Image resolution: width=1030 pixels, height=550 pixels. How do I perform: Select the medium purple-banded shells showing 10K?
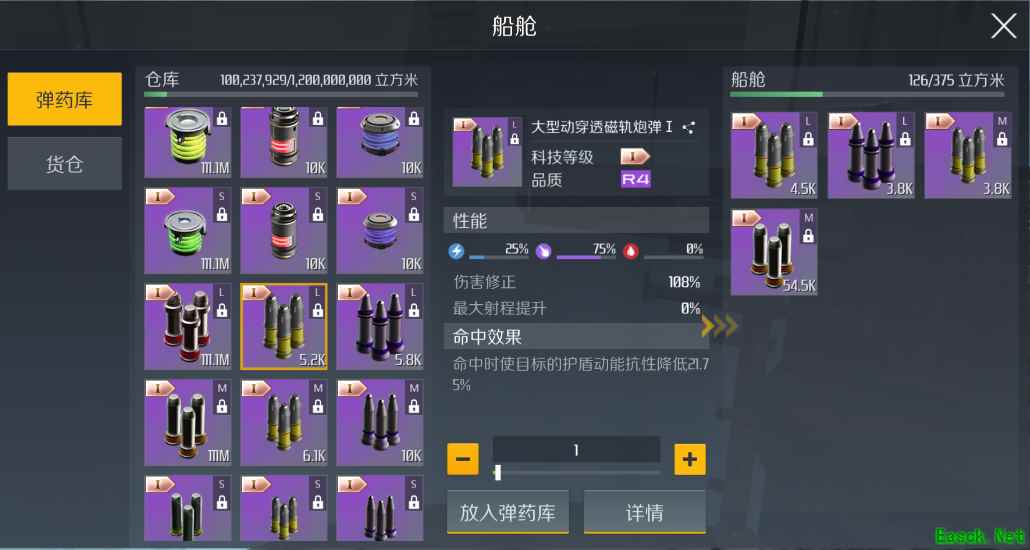tap(380, 423)
